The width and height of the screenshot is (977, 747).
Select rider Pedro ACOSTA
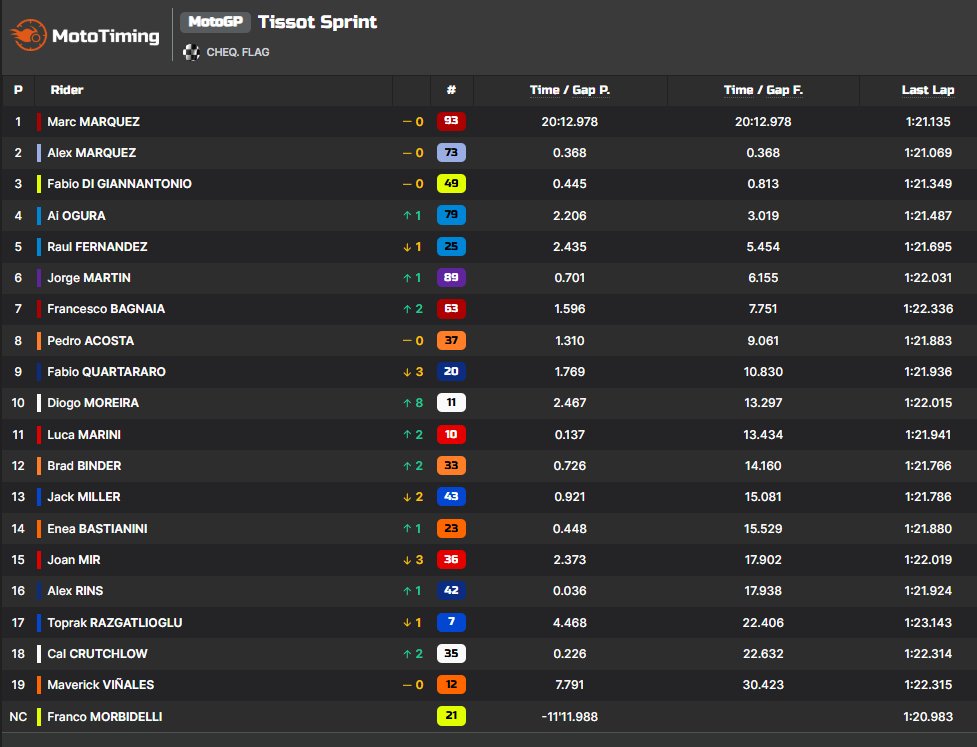point(90,341)
